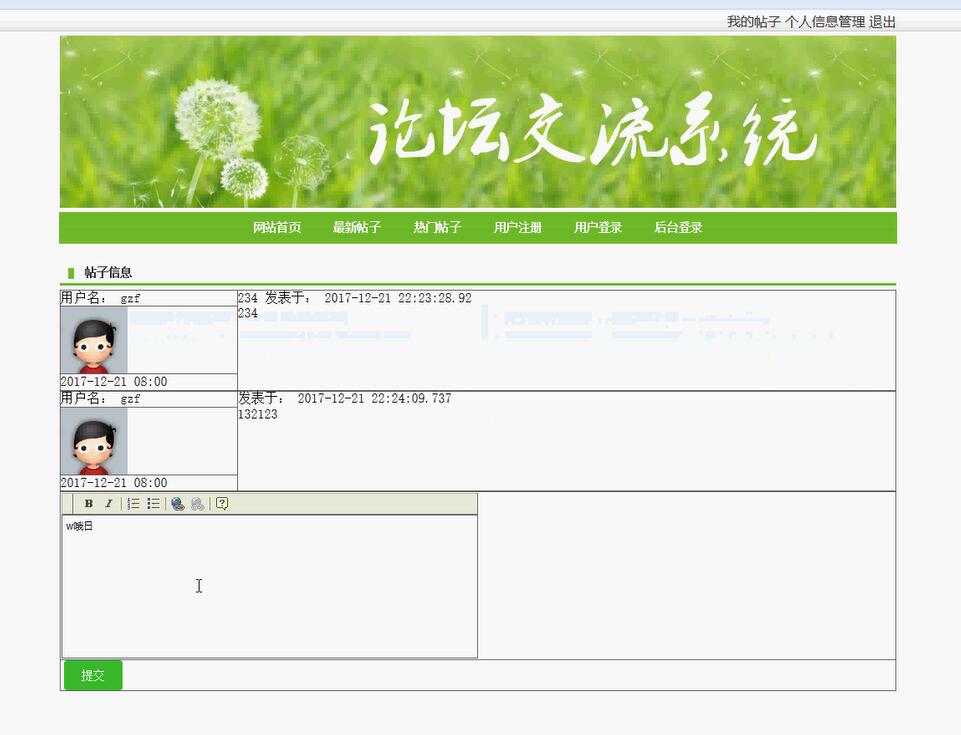Open 后台登录 in the navigation bar
The width and height of the screenshot is (961, 735).
tap(678, 227)
